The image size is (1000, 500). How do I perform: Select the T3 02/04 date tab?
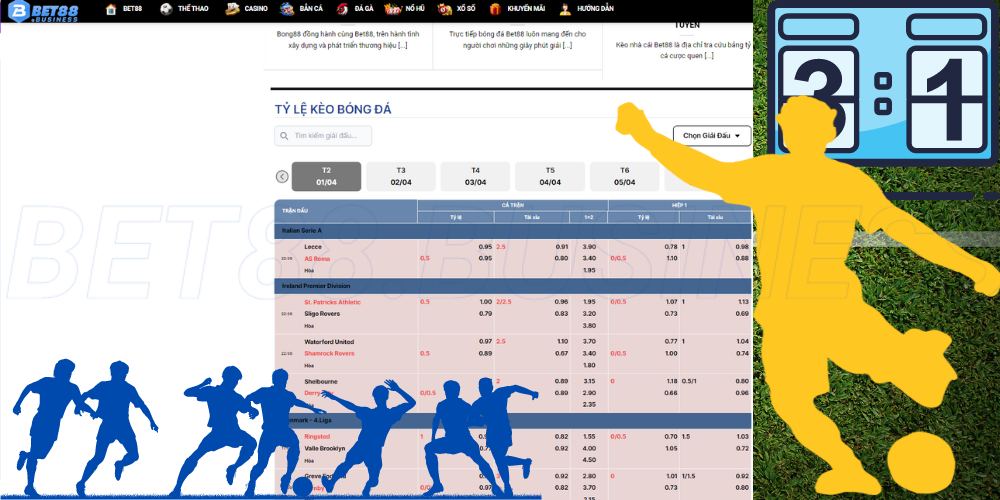click(x=401, y=177)
